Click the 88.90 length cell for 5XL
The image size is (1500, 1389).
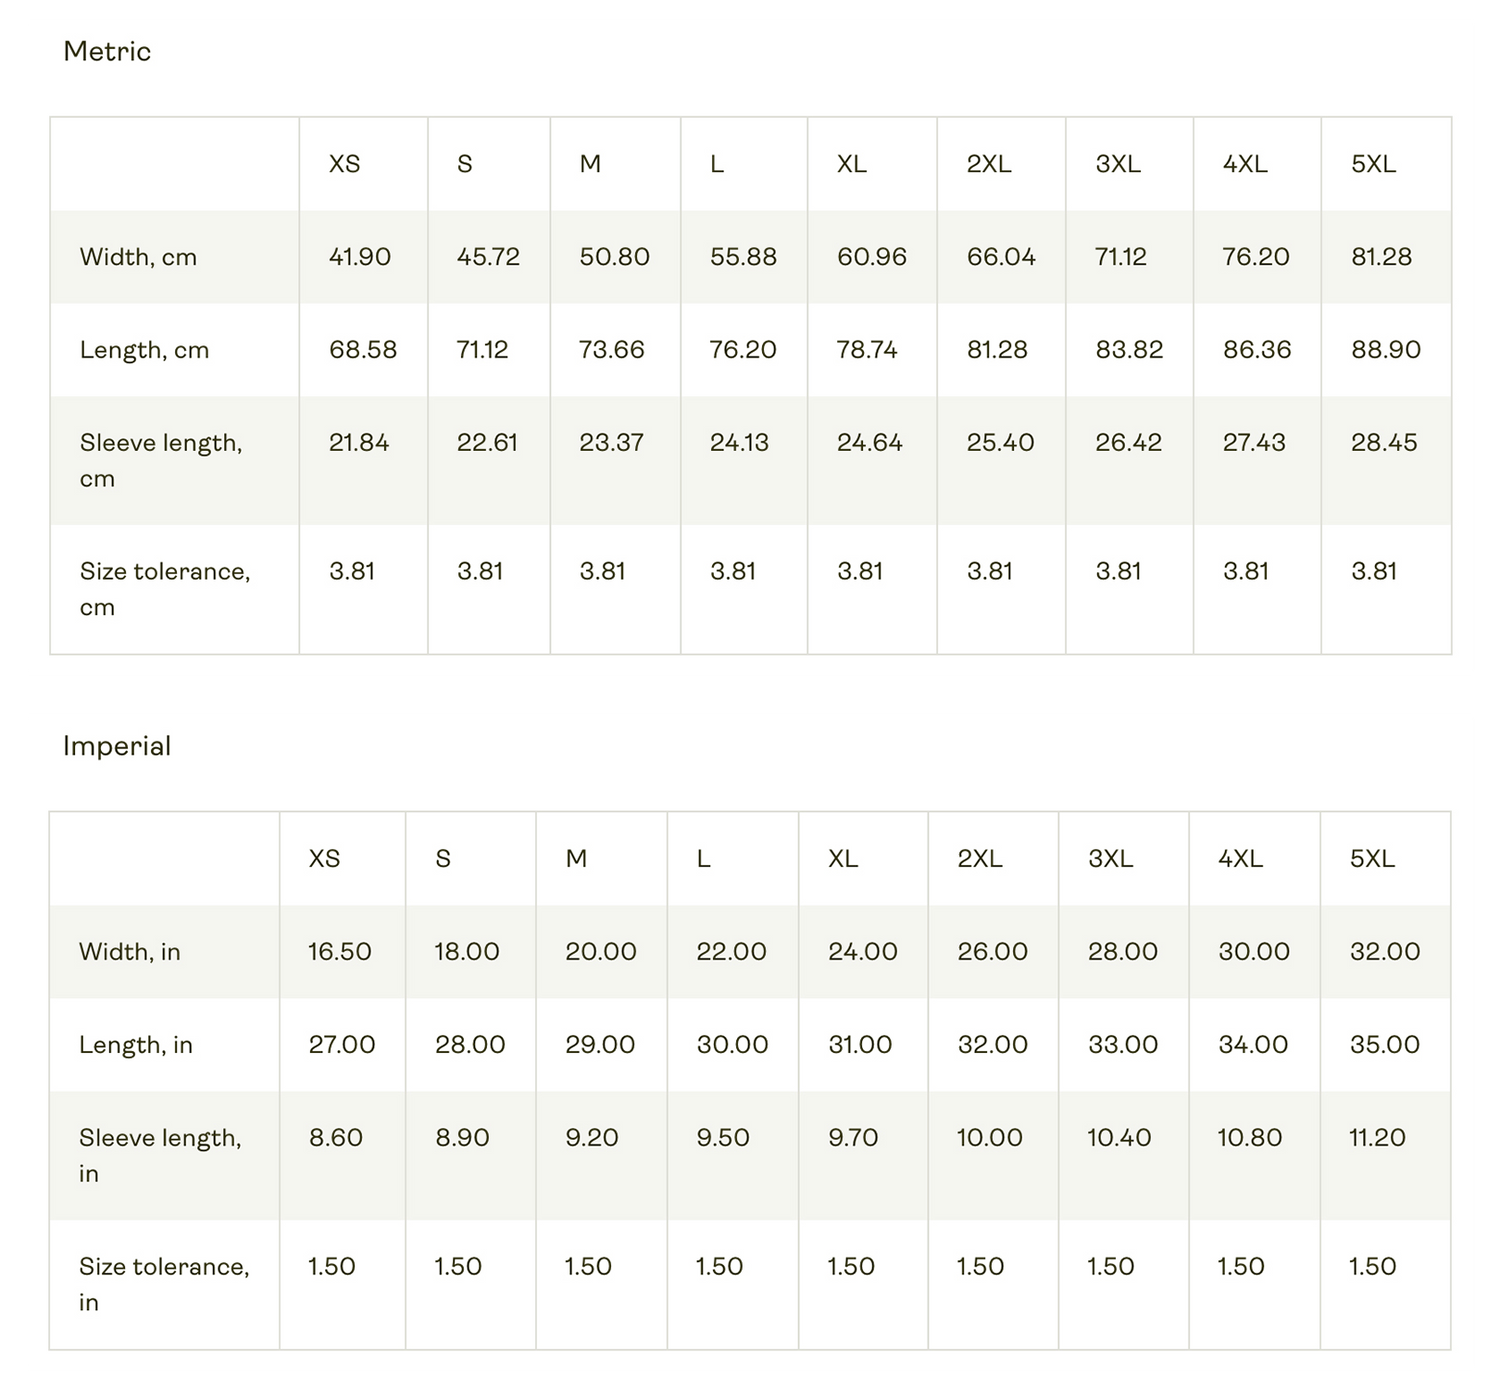click(1386, 350)
